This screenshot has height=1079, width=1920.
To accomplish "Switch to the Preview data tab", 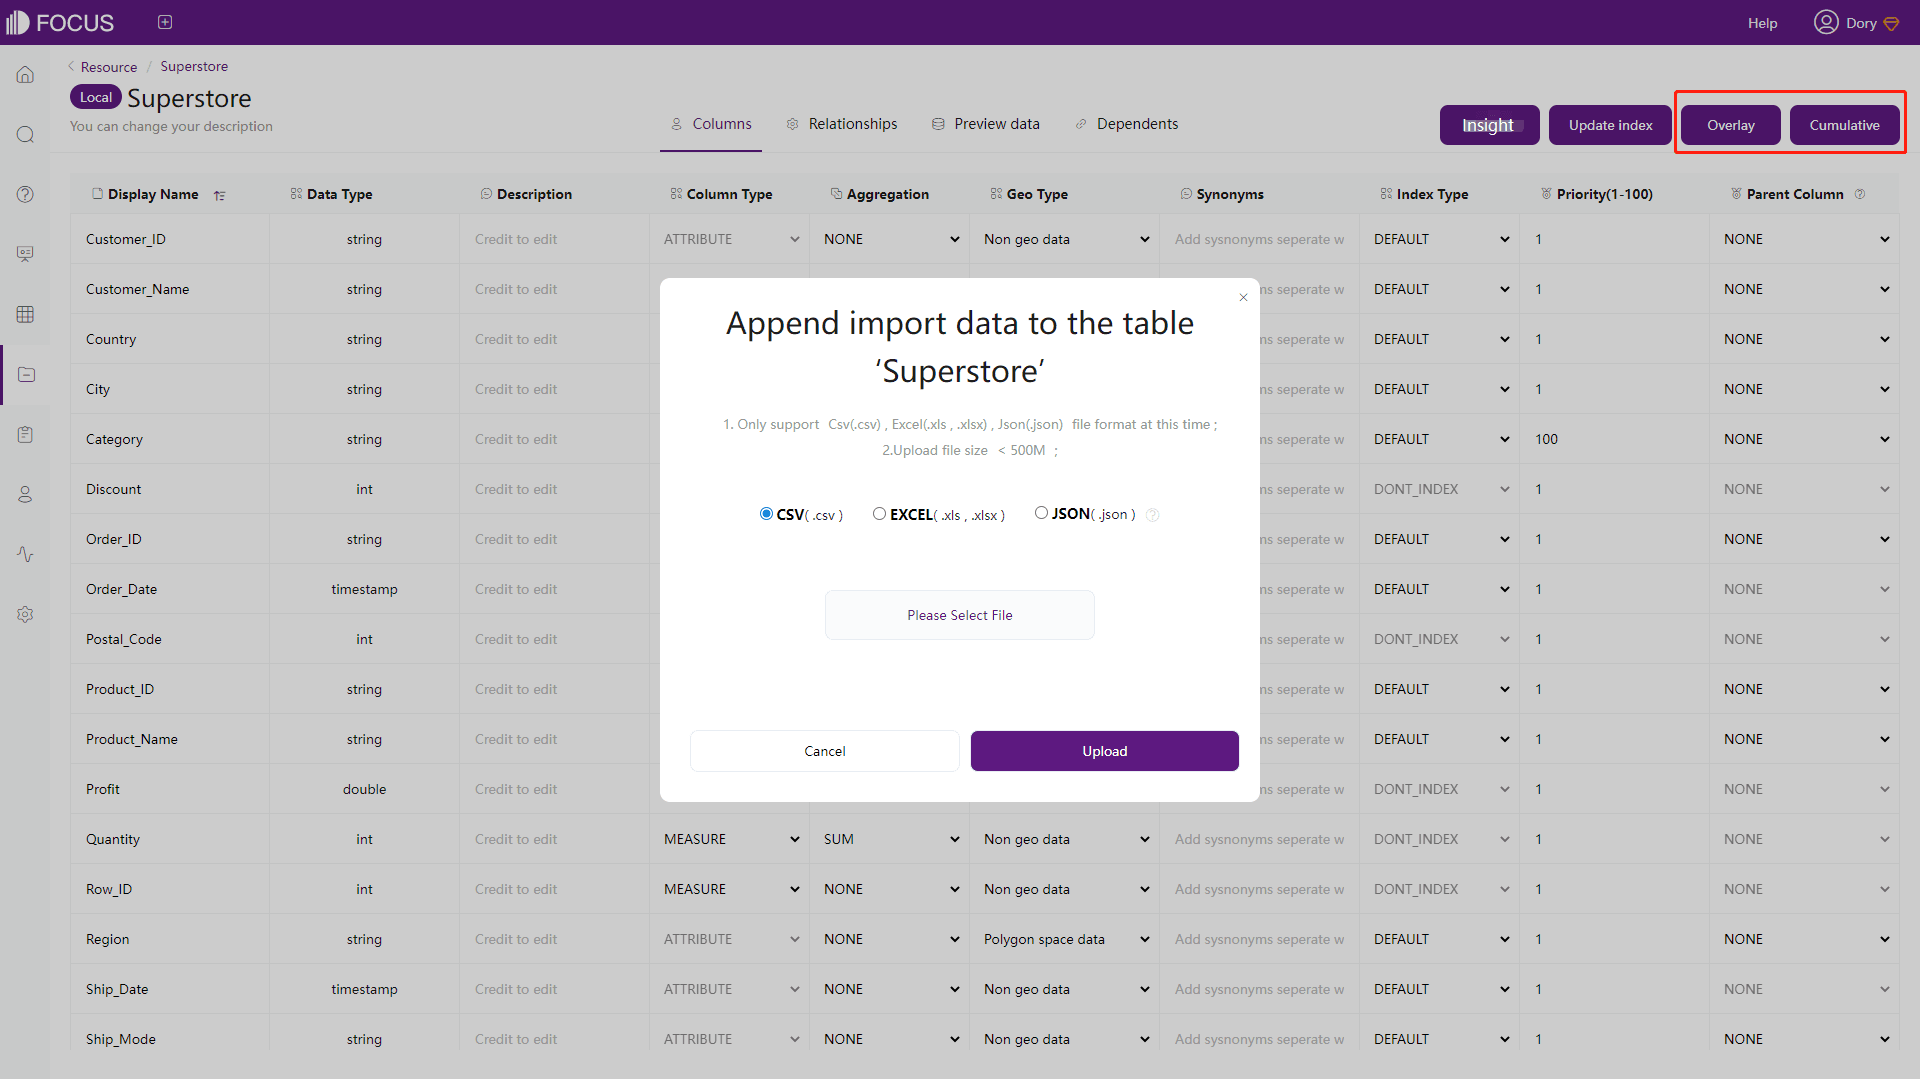I will (x=985, y=124).
